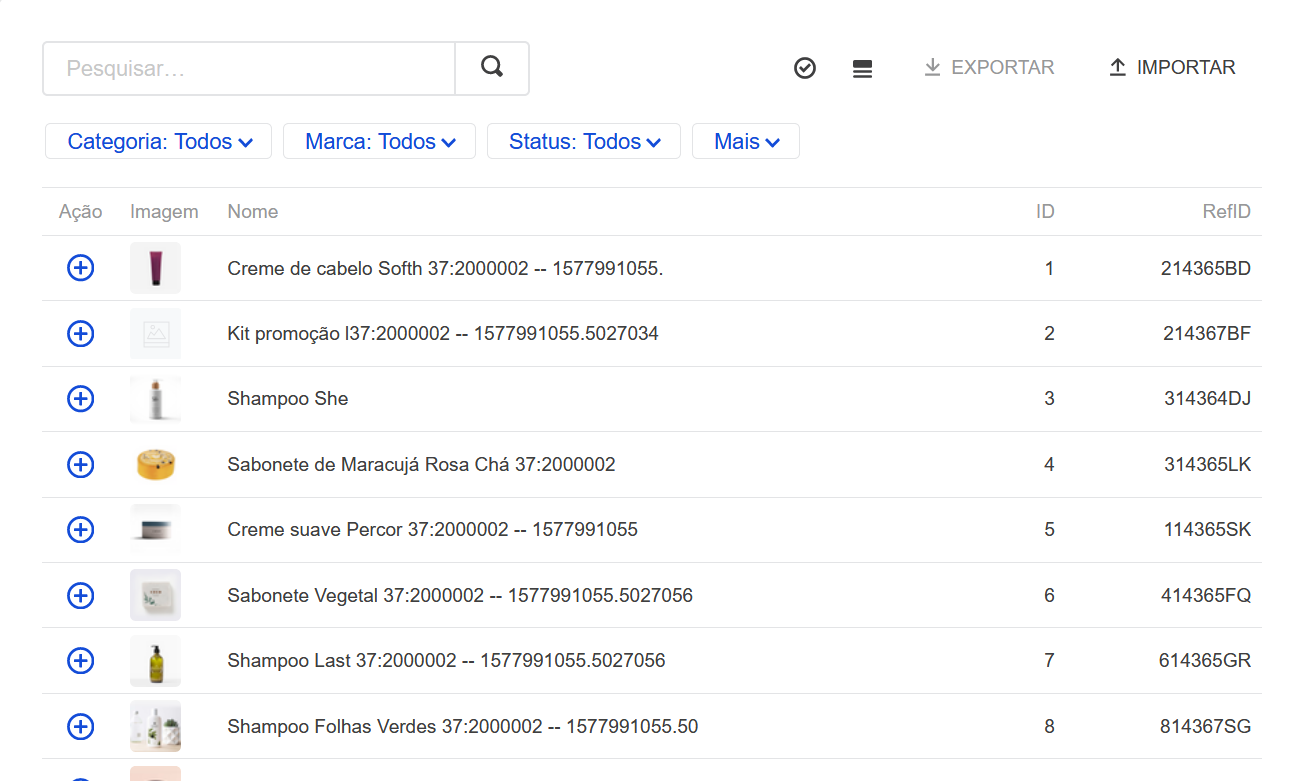Open the Kit promoção product thumbnail

coord(155,334)
